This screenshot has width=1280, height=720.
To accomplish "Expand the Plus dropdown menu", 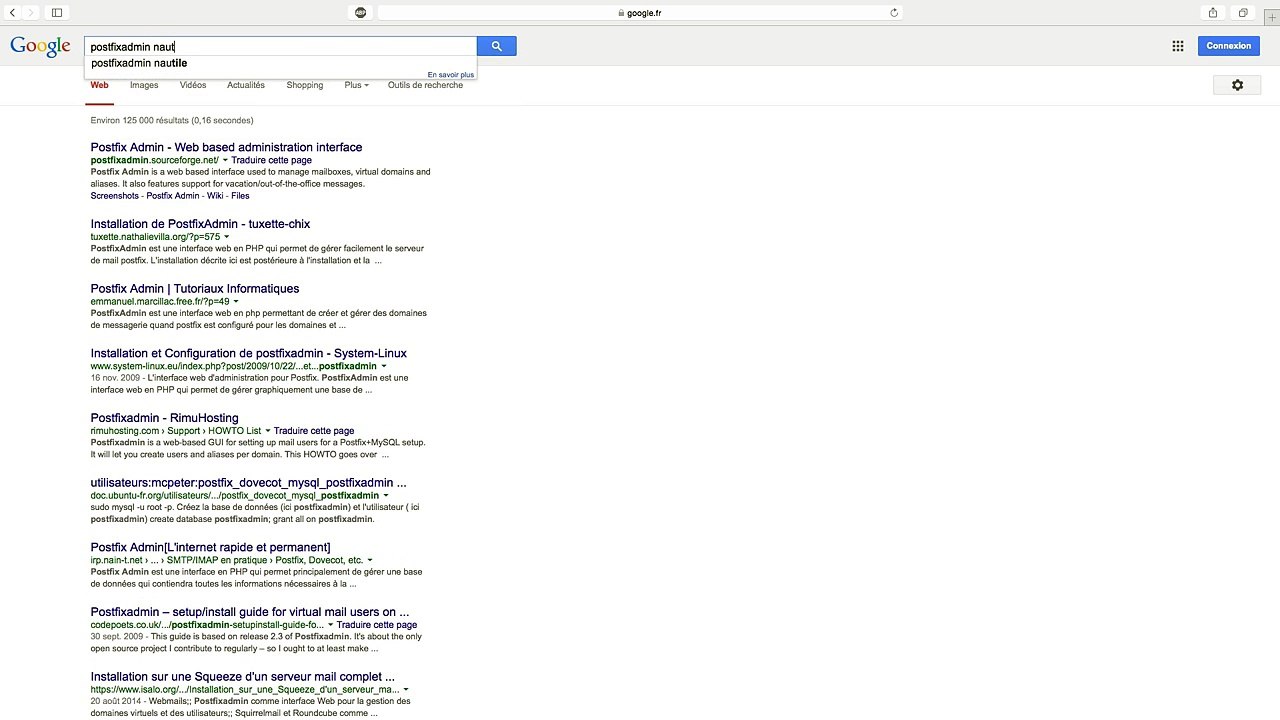I will click(356, 85).
